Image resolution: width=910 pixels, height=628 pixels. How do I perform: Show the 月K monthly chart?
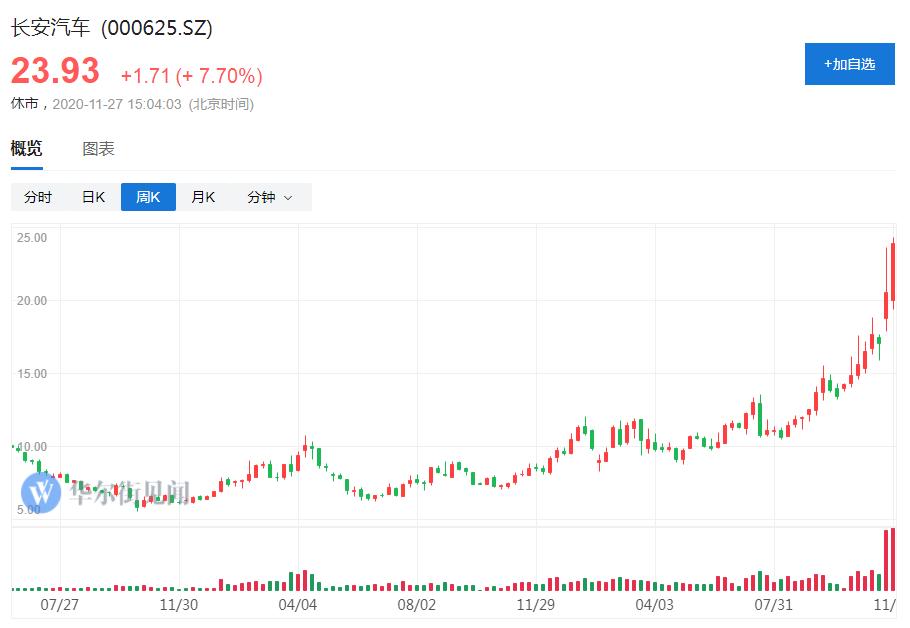coord(203,197)
